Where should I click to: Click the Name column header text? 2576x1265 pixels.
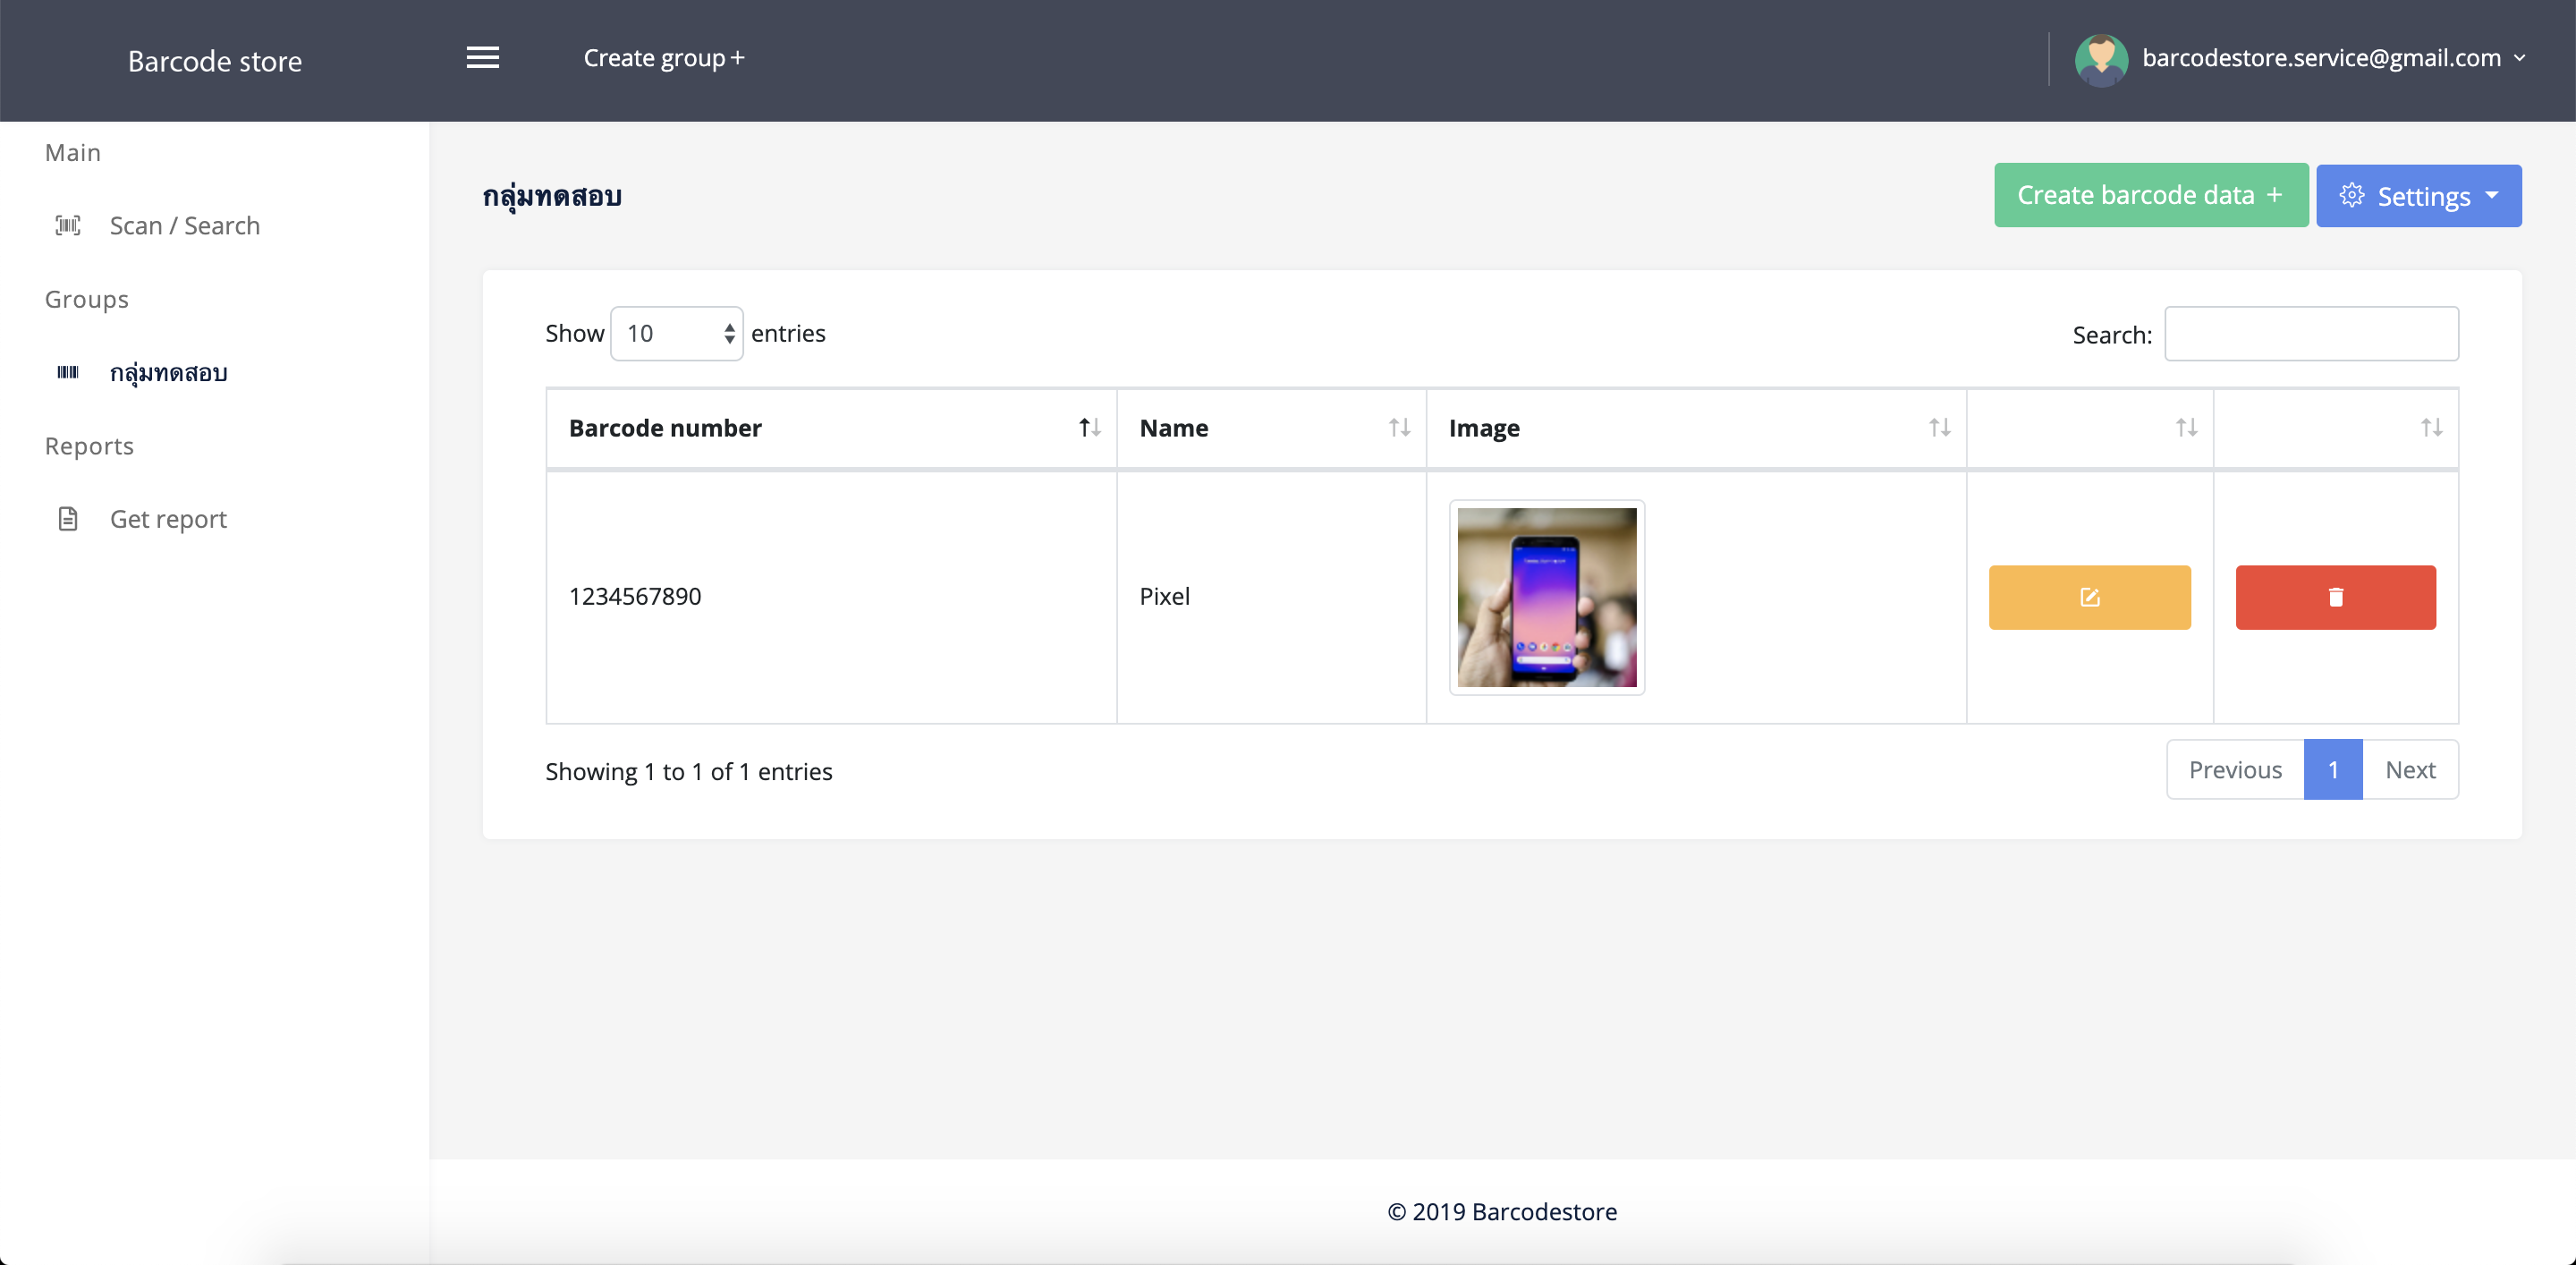pos(1174,428)
